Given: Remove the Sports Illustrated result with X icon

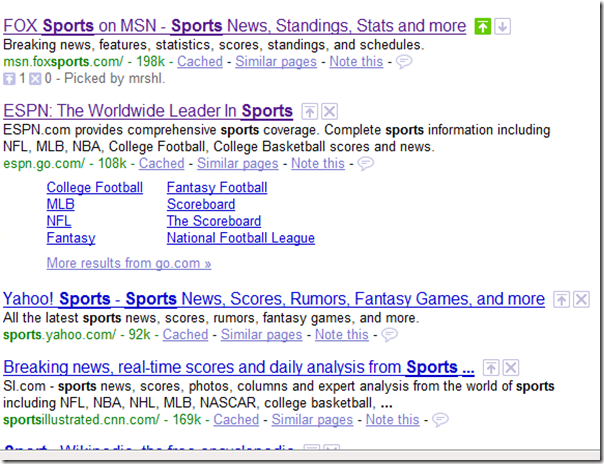Looking at the screenshot, I should (x=511, y=368).
